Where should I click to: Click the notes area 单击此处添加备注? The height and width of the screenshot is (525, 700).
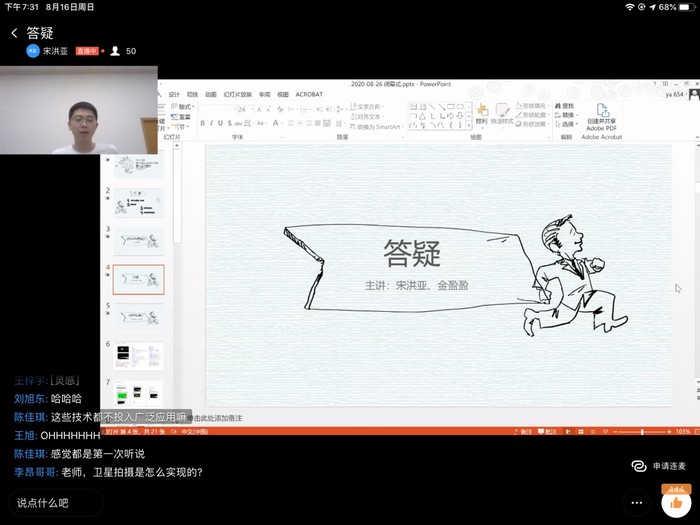click(216, 418)
